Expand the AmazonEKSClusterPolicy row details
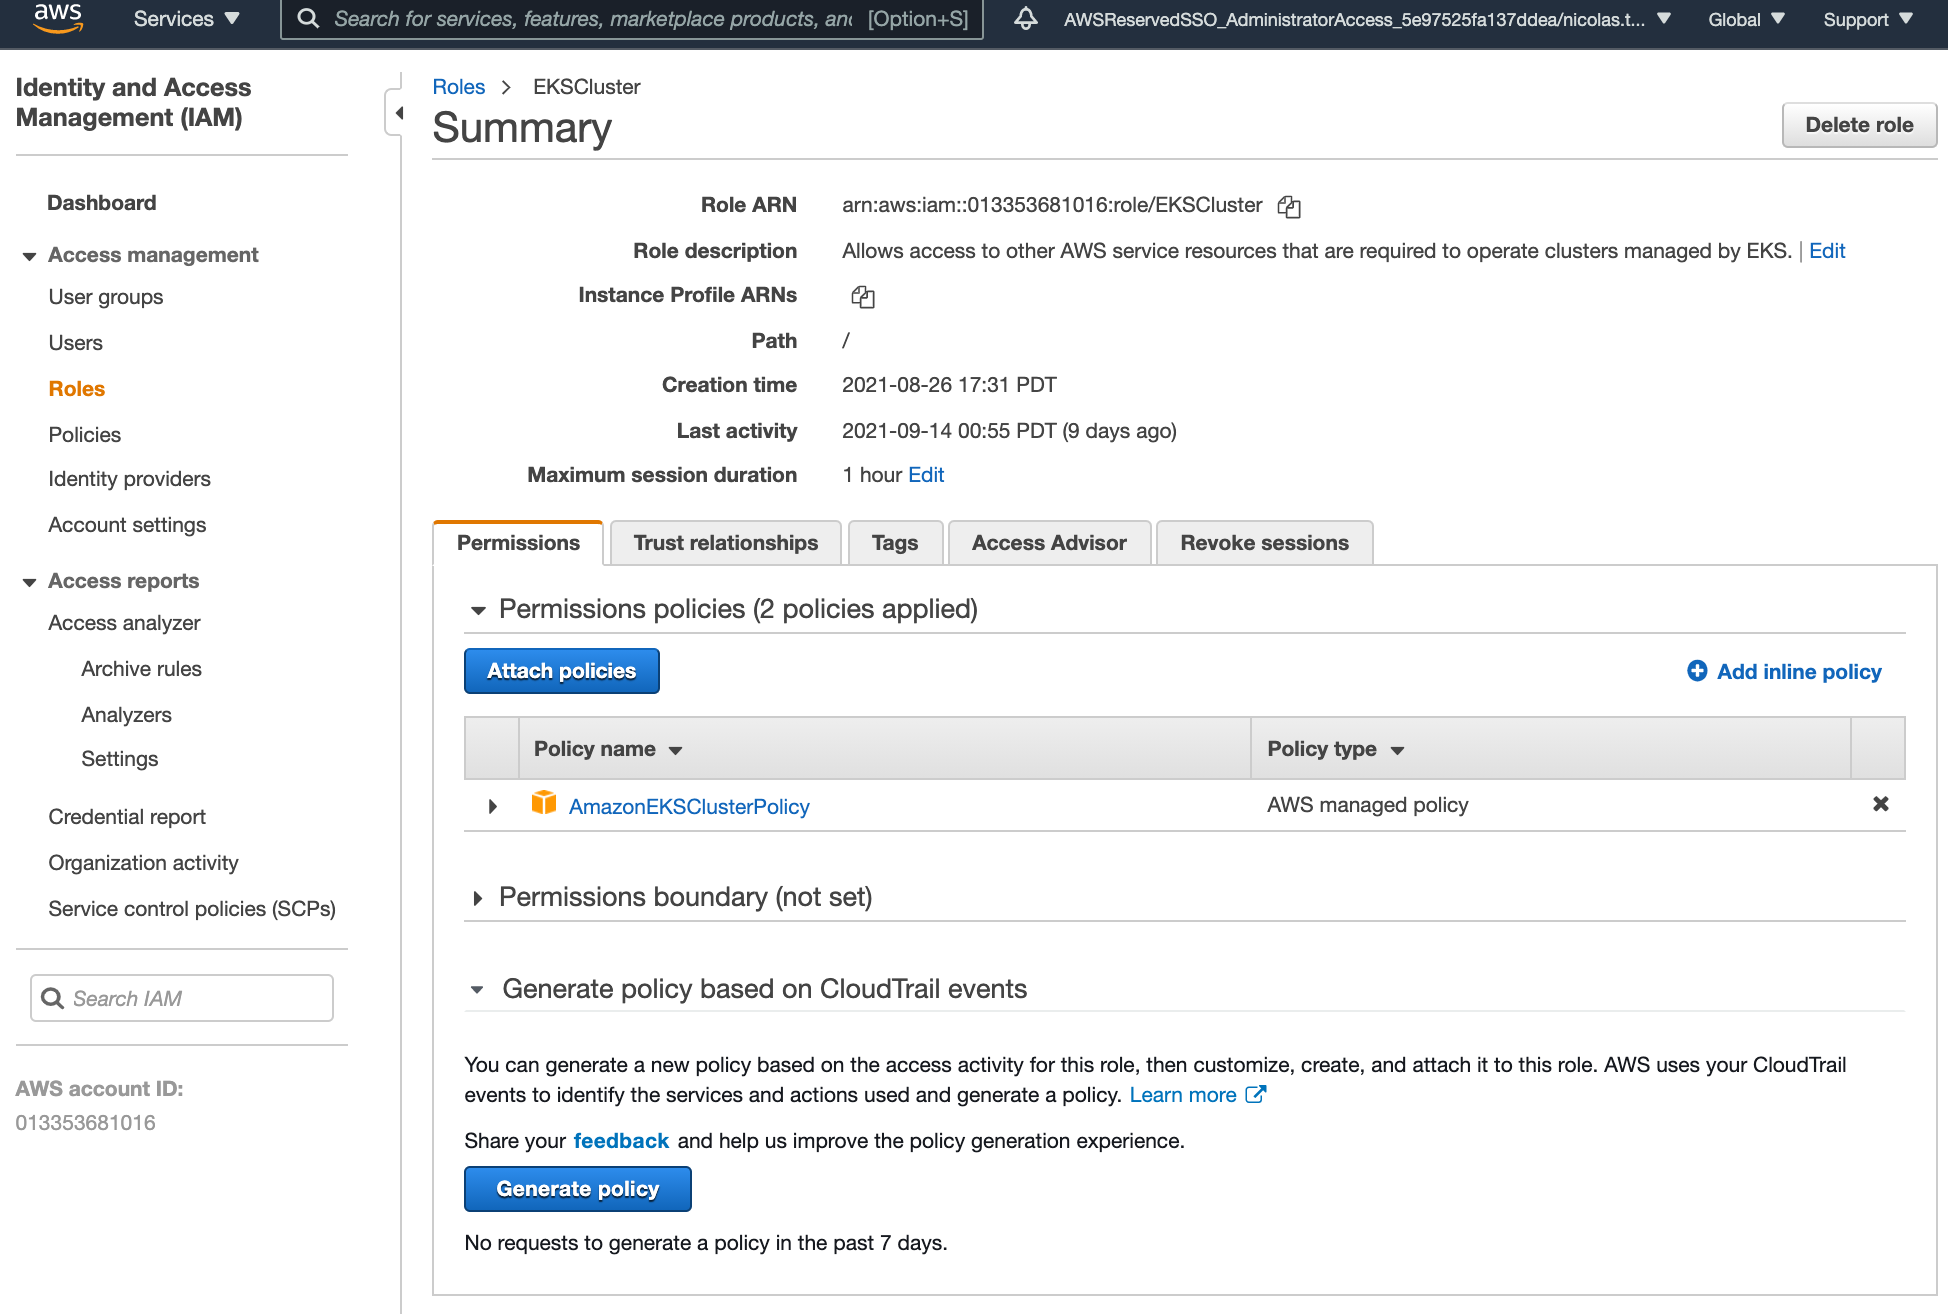This screenshot has width=1948, height=1314. coord(492,806)
